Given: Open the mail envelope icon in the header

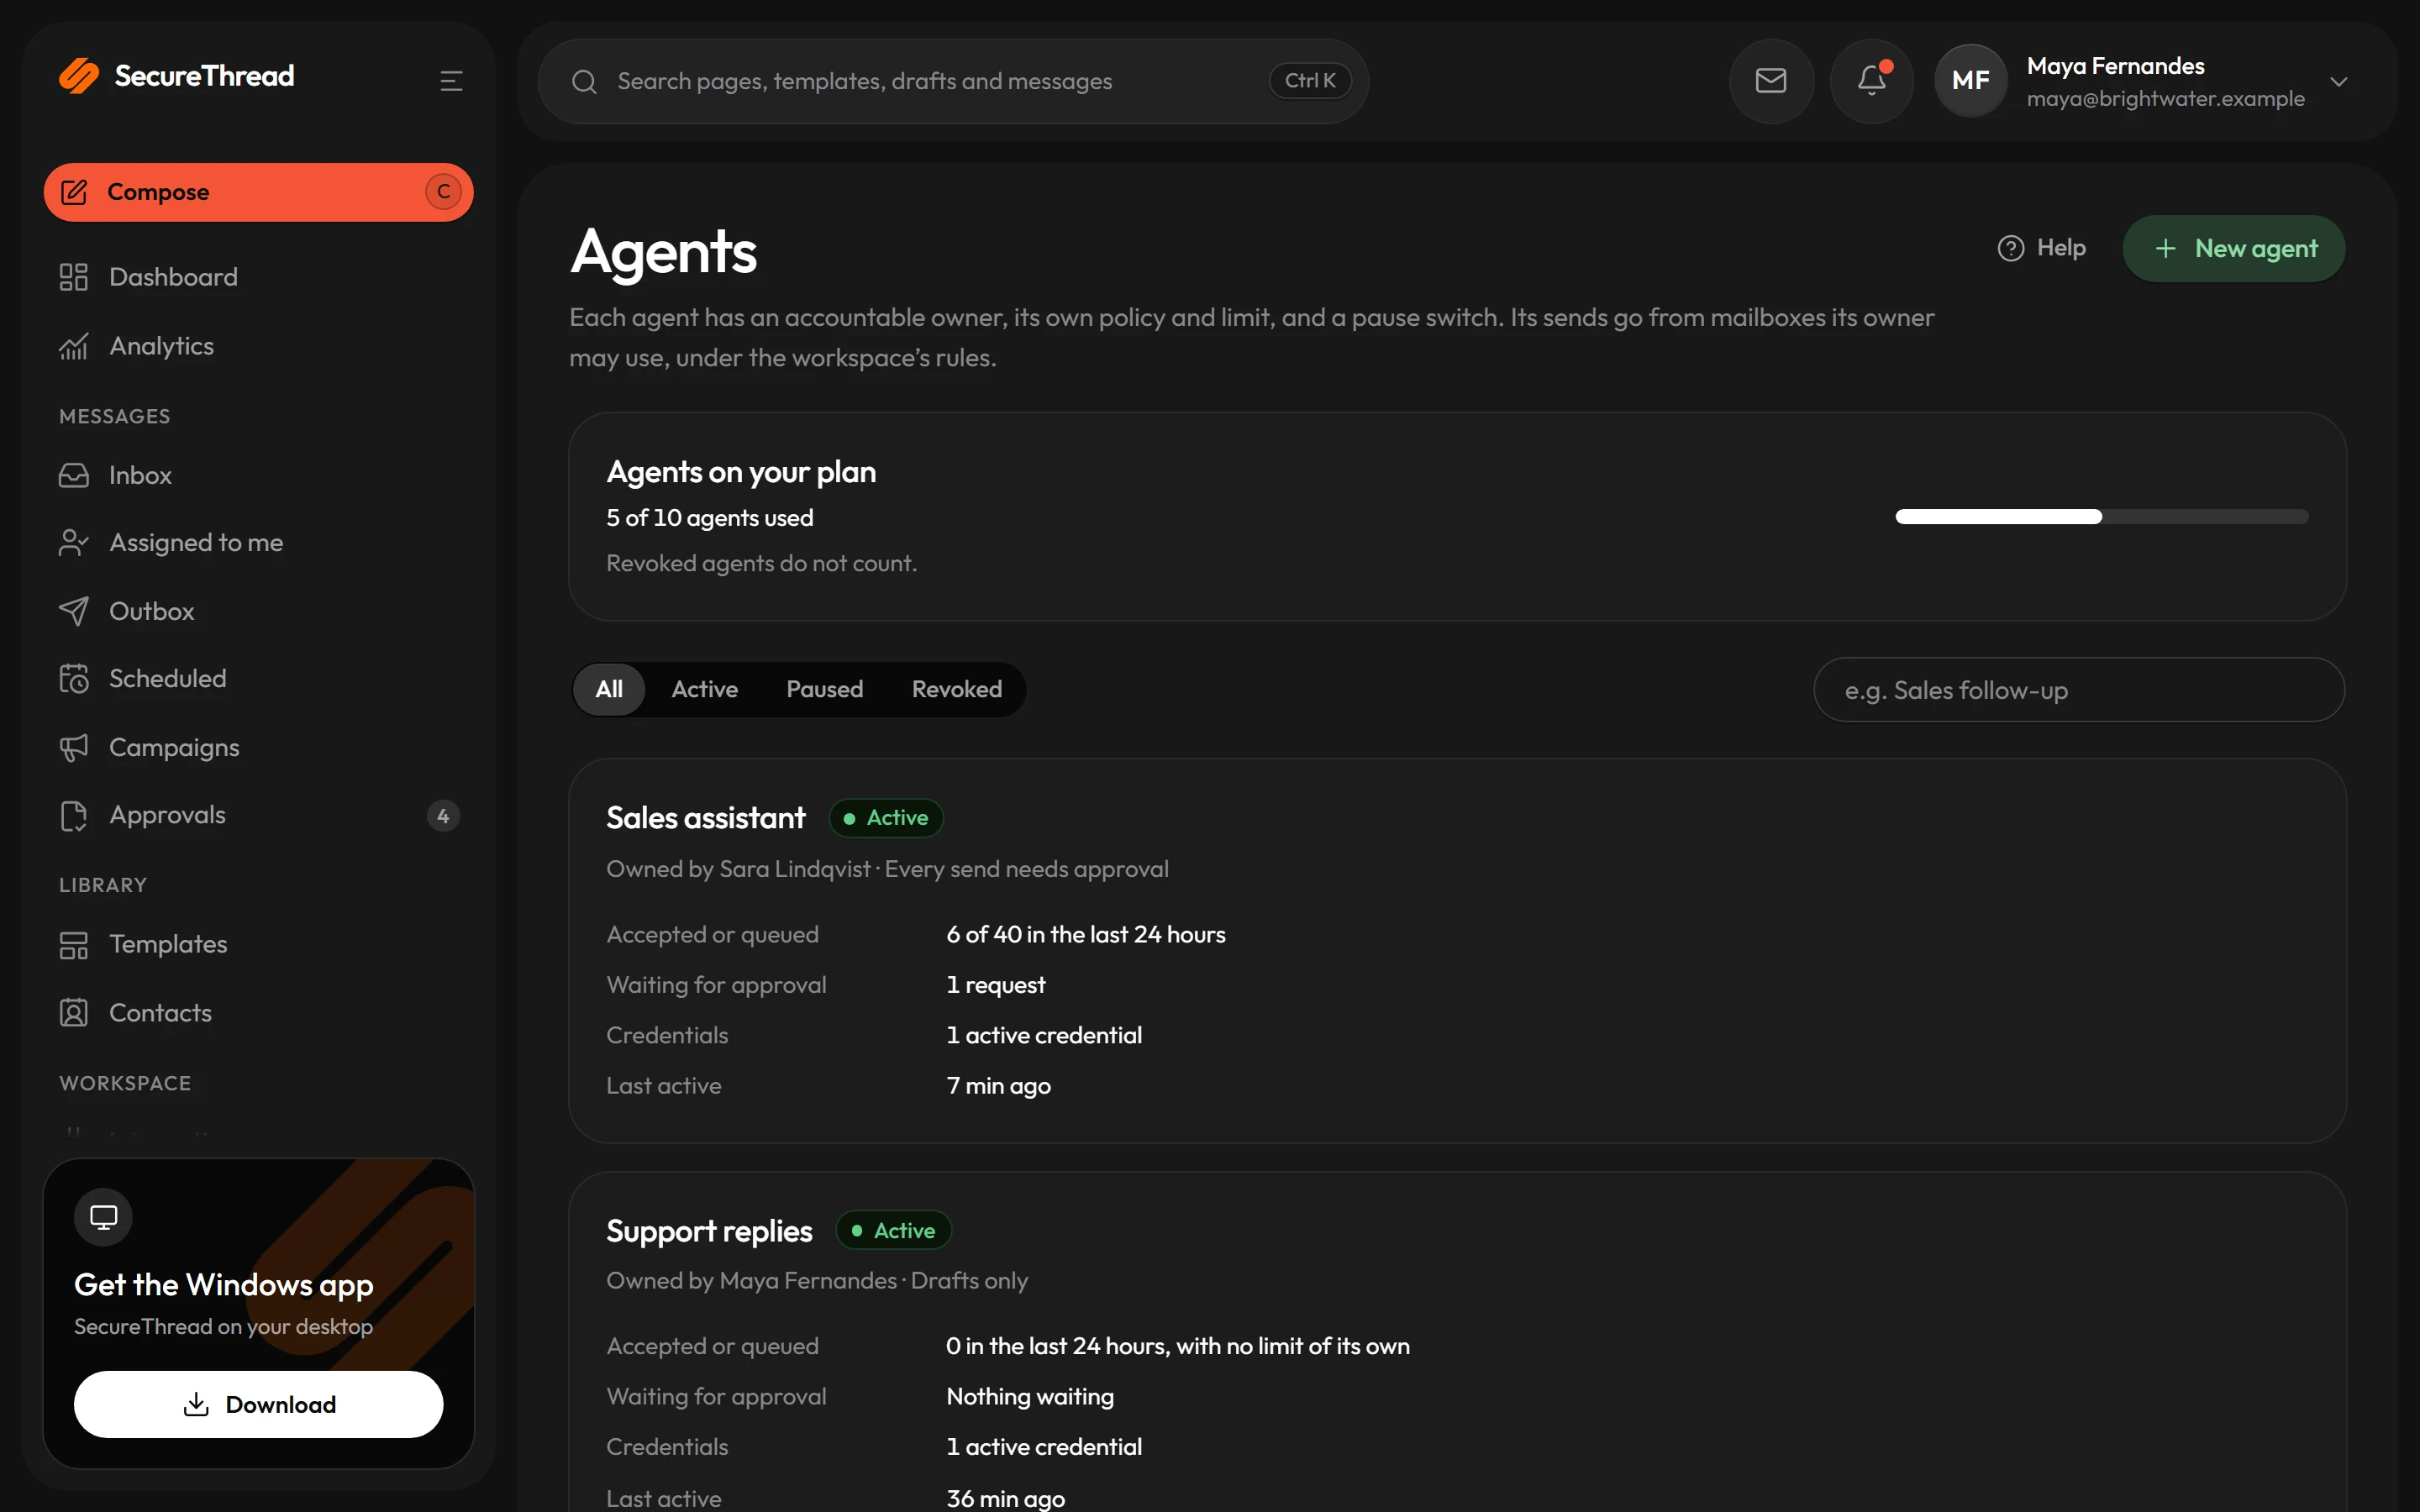Looking at the screenshot, I should coord(1771,81).
